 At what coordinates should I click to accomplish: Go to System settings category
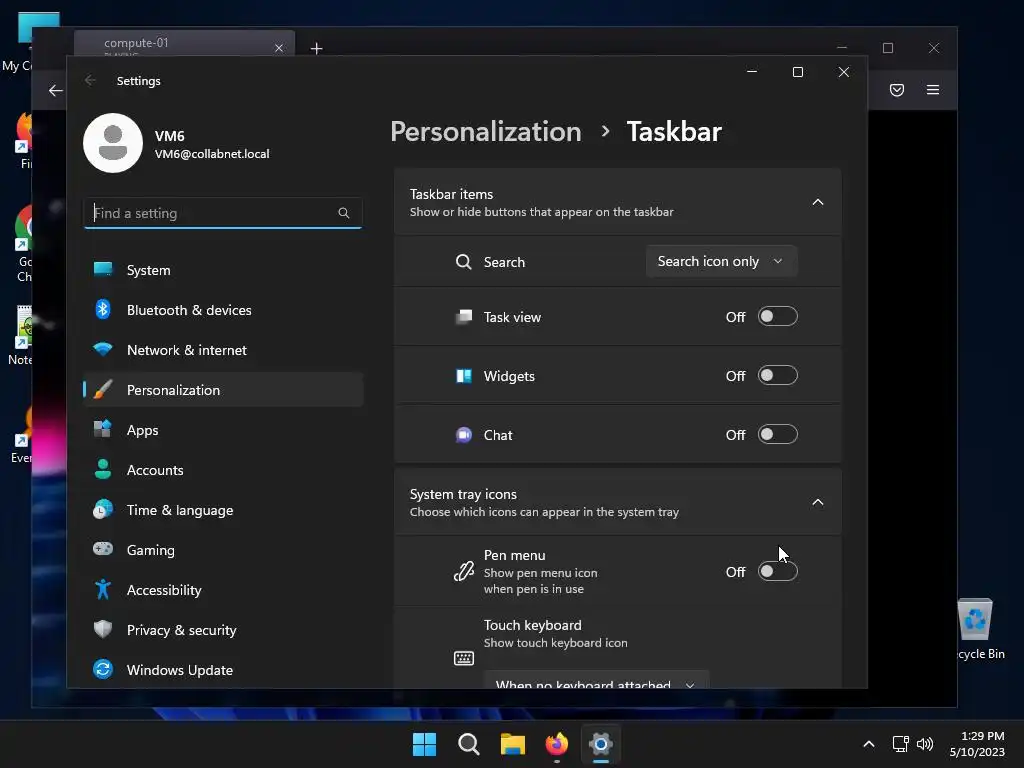[223, 270]
